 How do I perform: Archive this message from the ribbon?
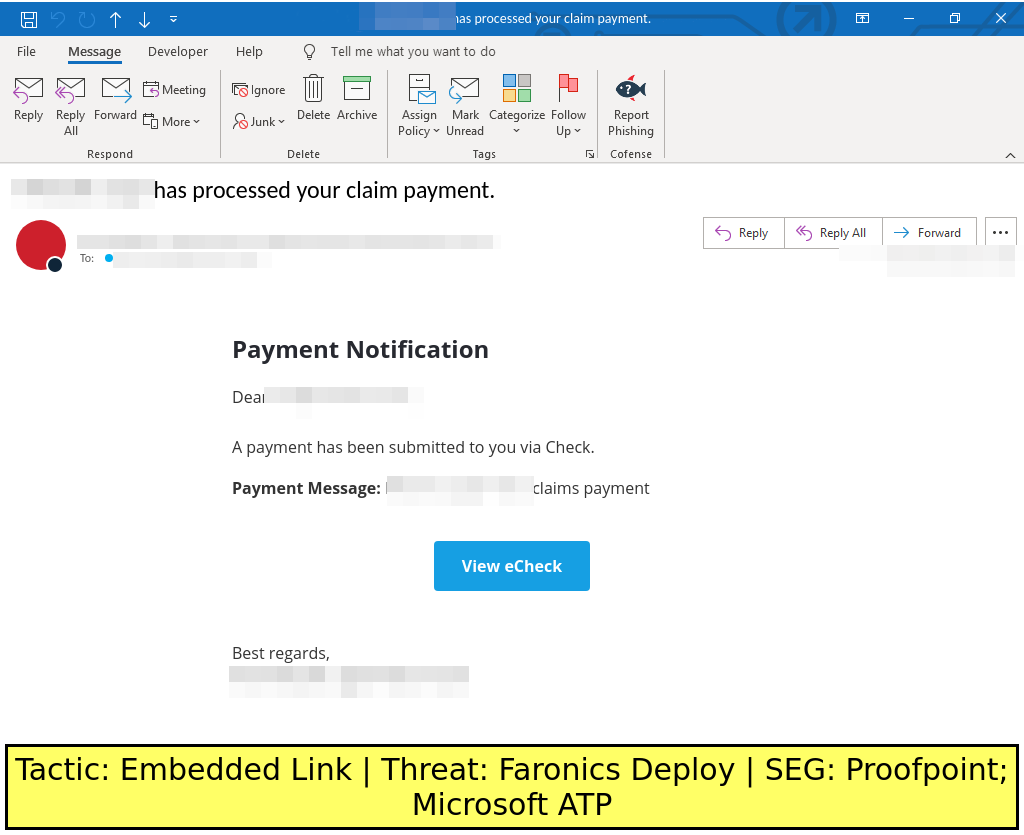pyautogui.click(x=357, y=99)
